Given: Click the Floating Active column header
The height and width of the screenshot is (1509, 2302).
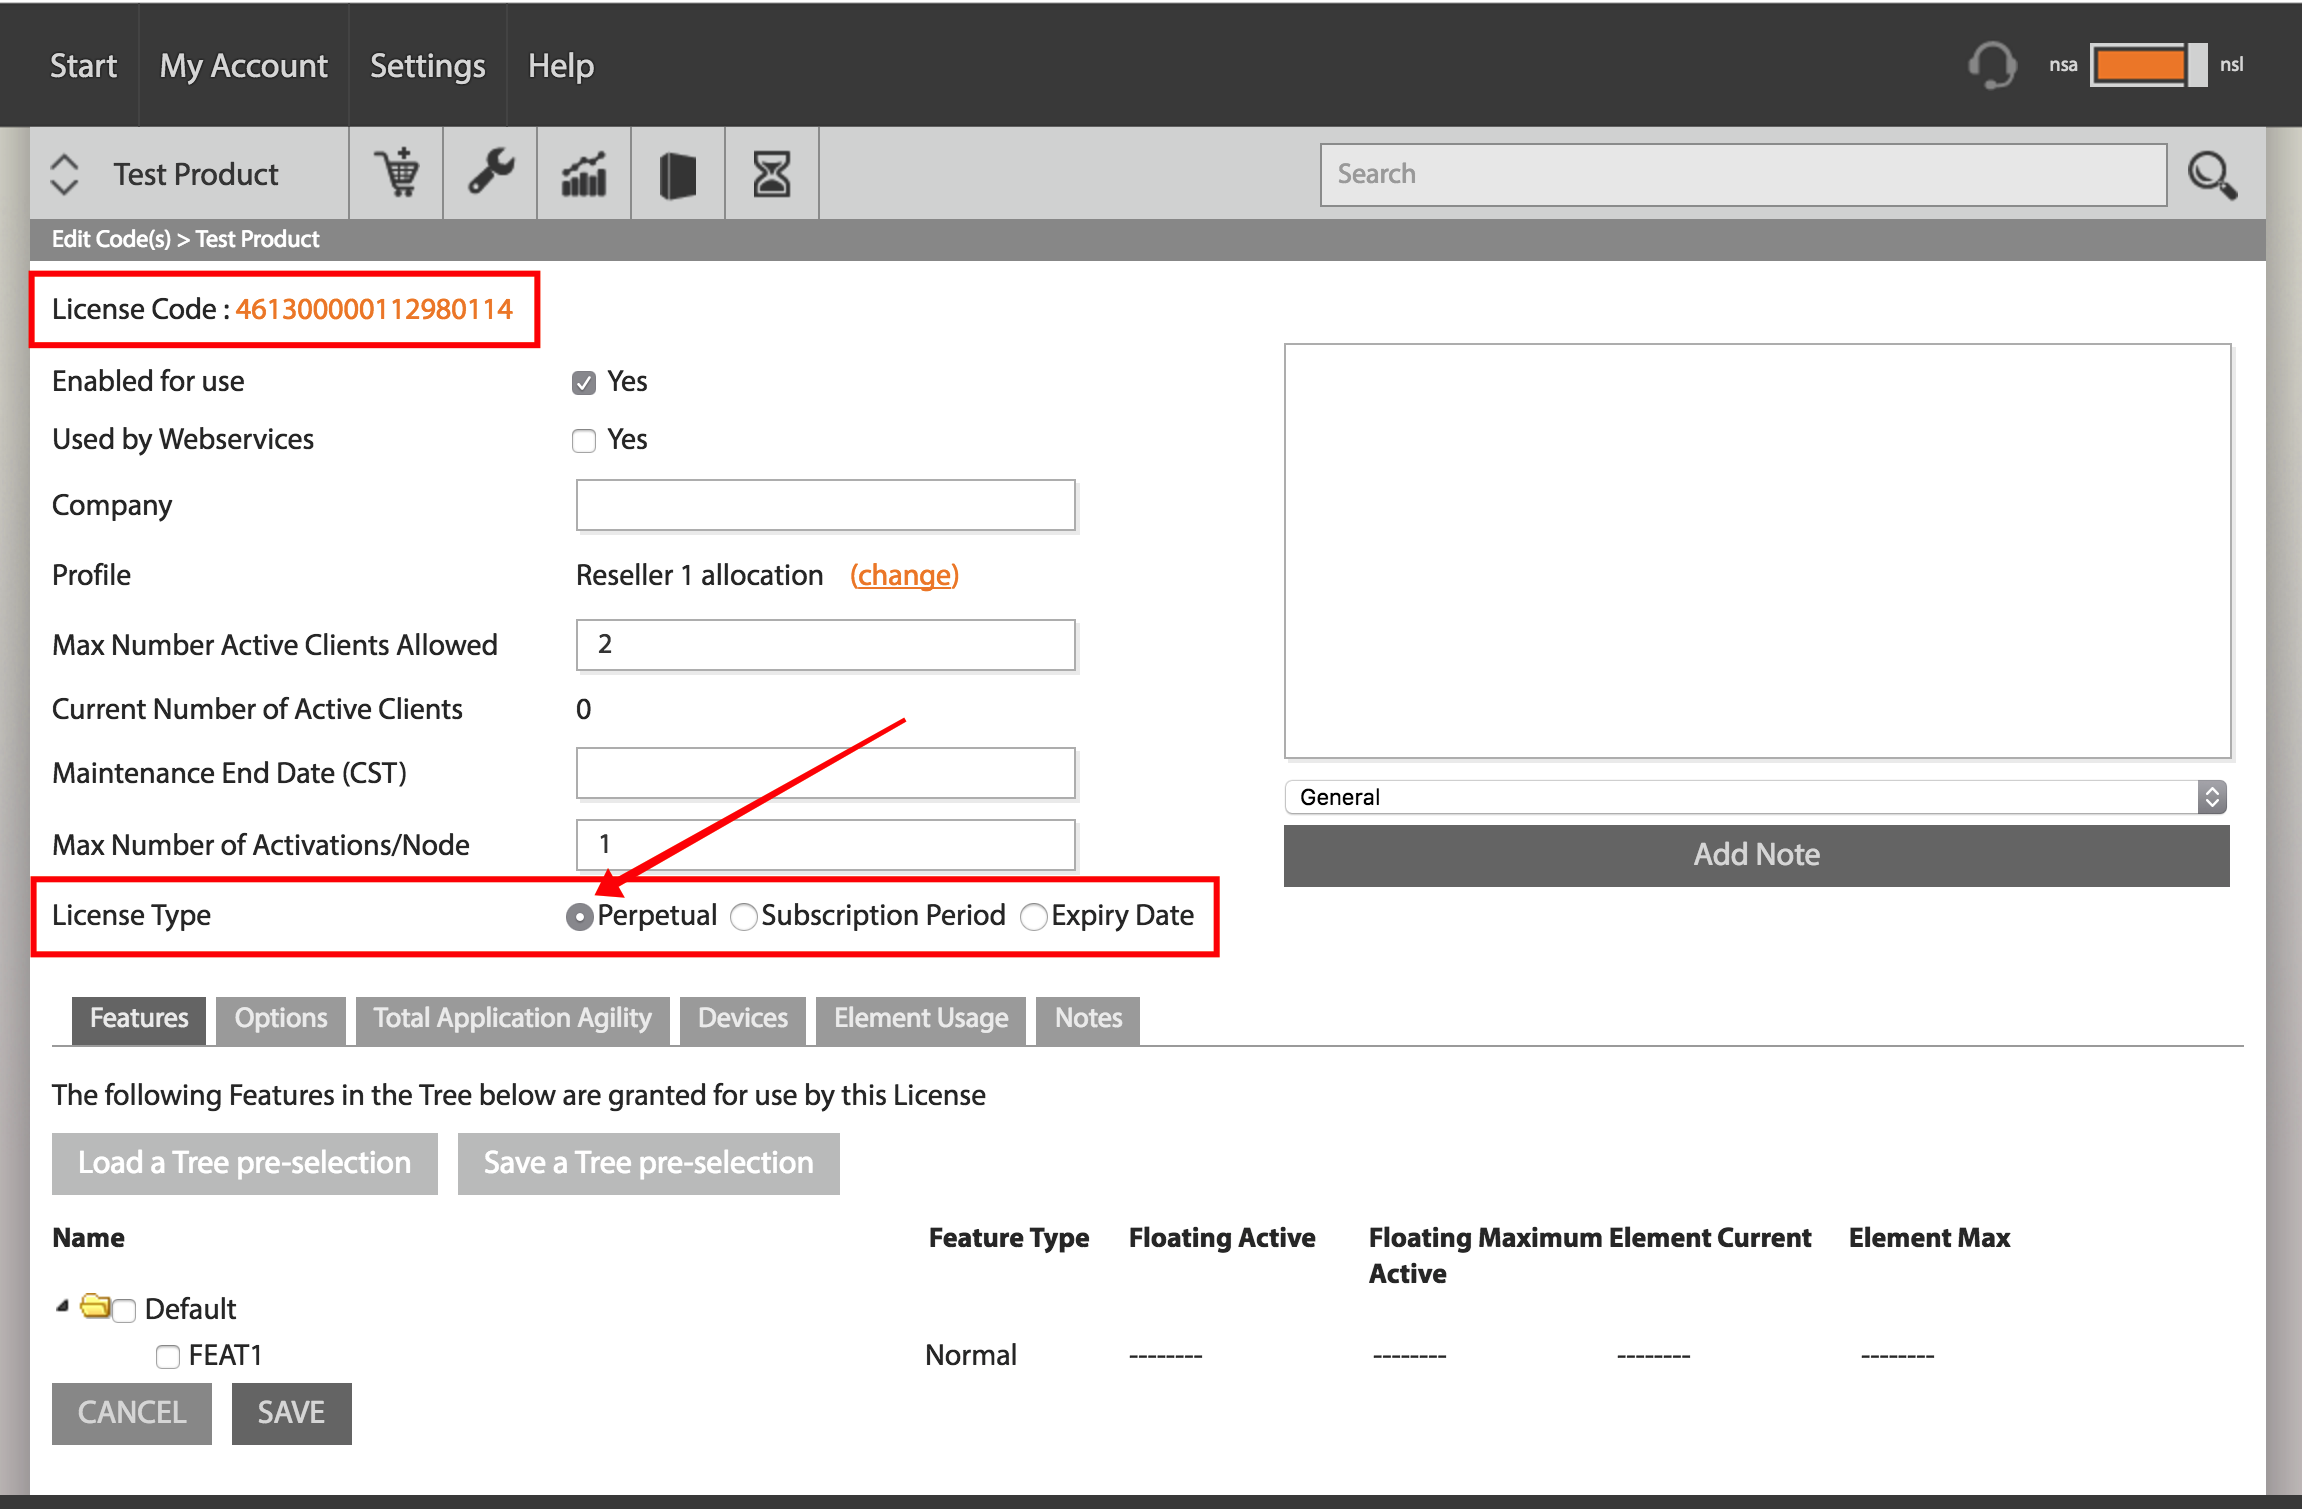Looking at the screenshot, I should (1222, 1238).
